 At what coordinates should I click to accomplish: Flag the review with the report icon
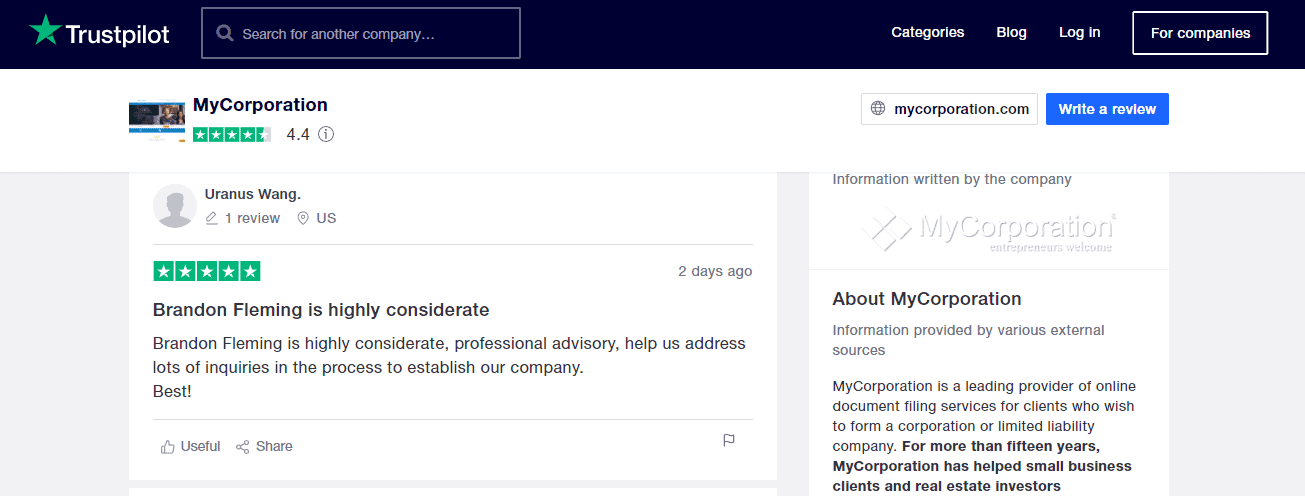tap(729, 440)
